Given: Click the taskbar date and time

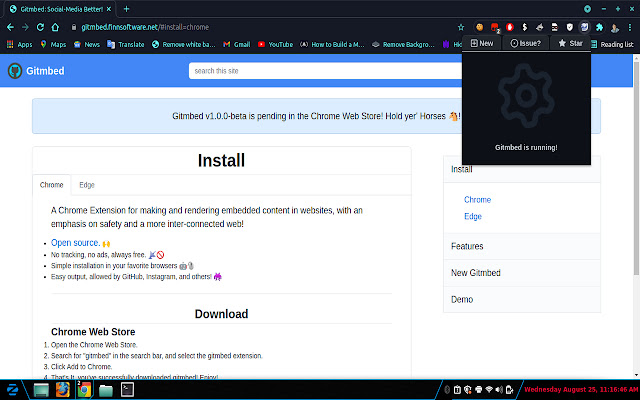Looking at the screenshot, I should pyautogui.click(x=581, y=389).
